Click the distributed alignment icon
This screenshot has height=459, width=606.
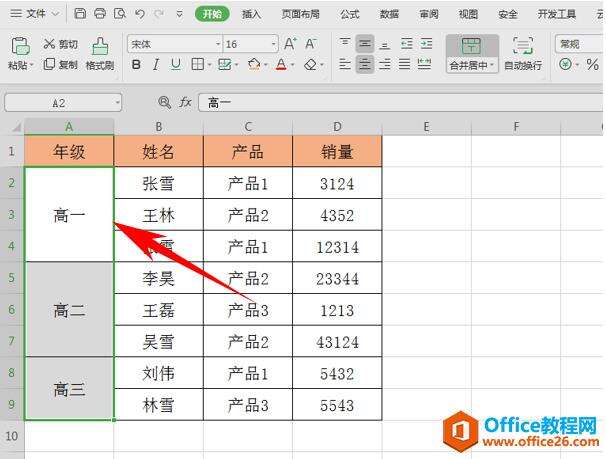click(424, 64)
